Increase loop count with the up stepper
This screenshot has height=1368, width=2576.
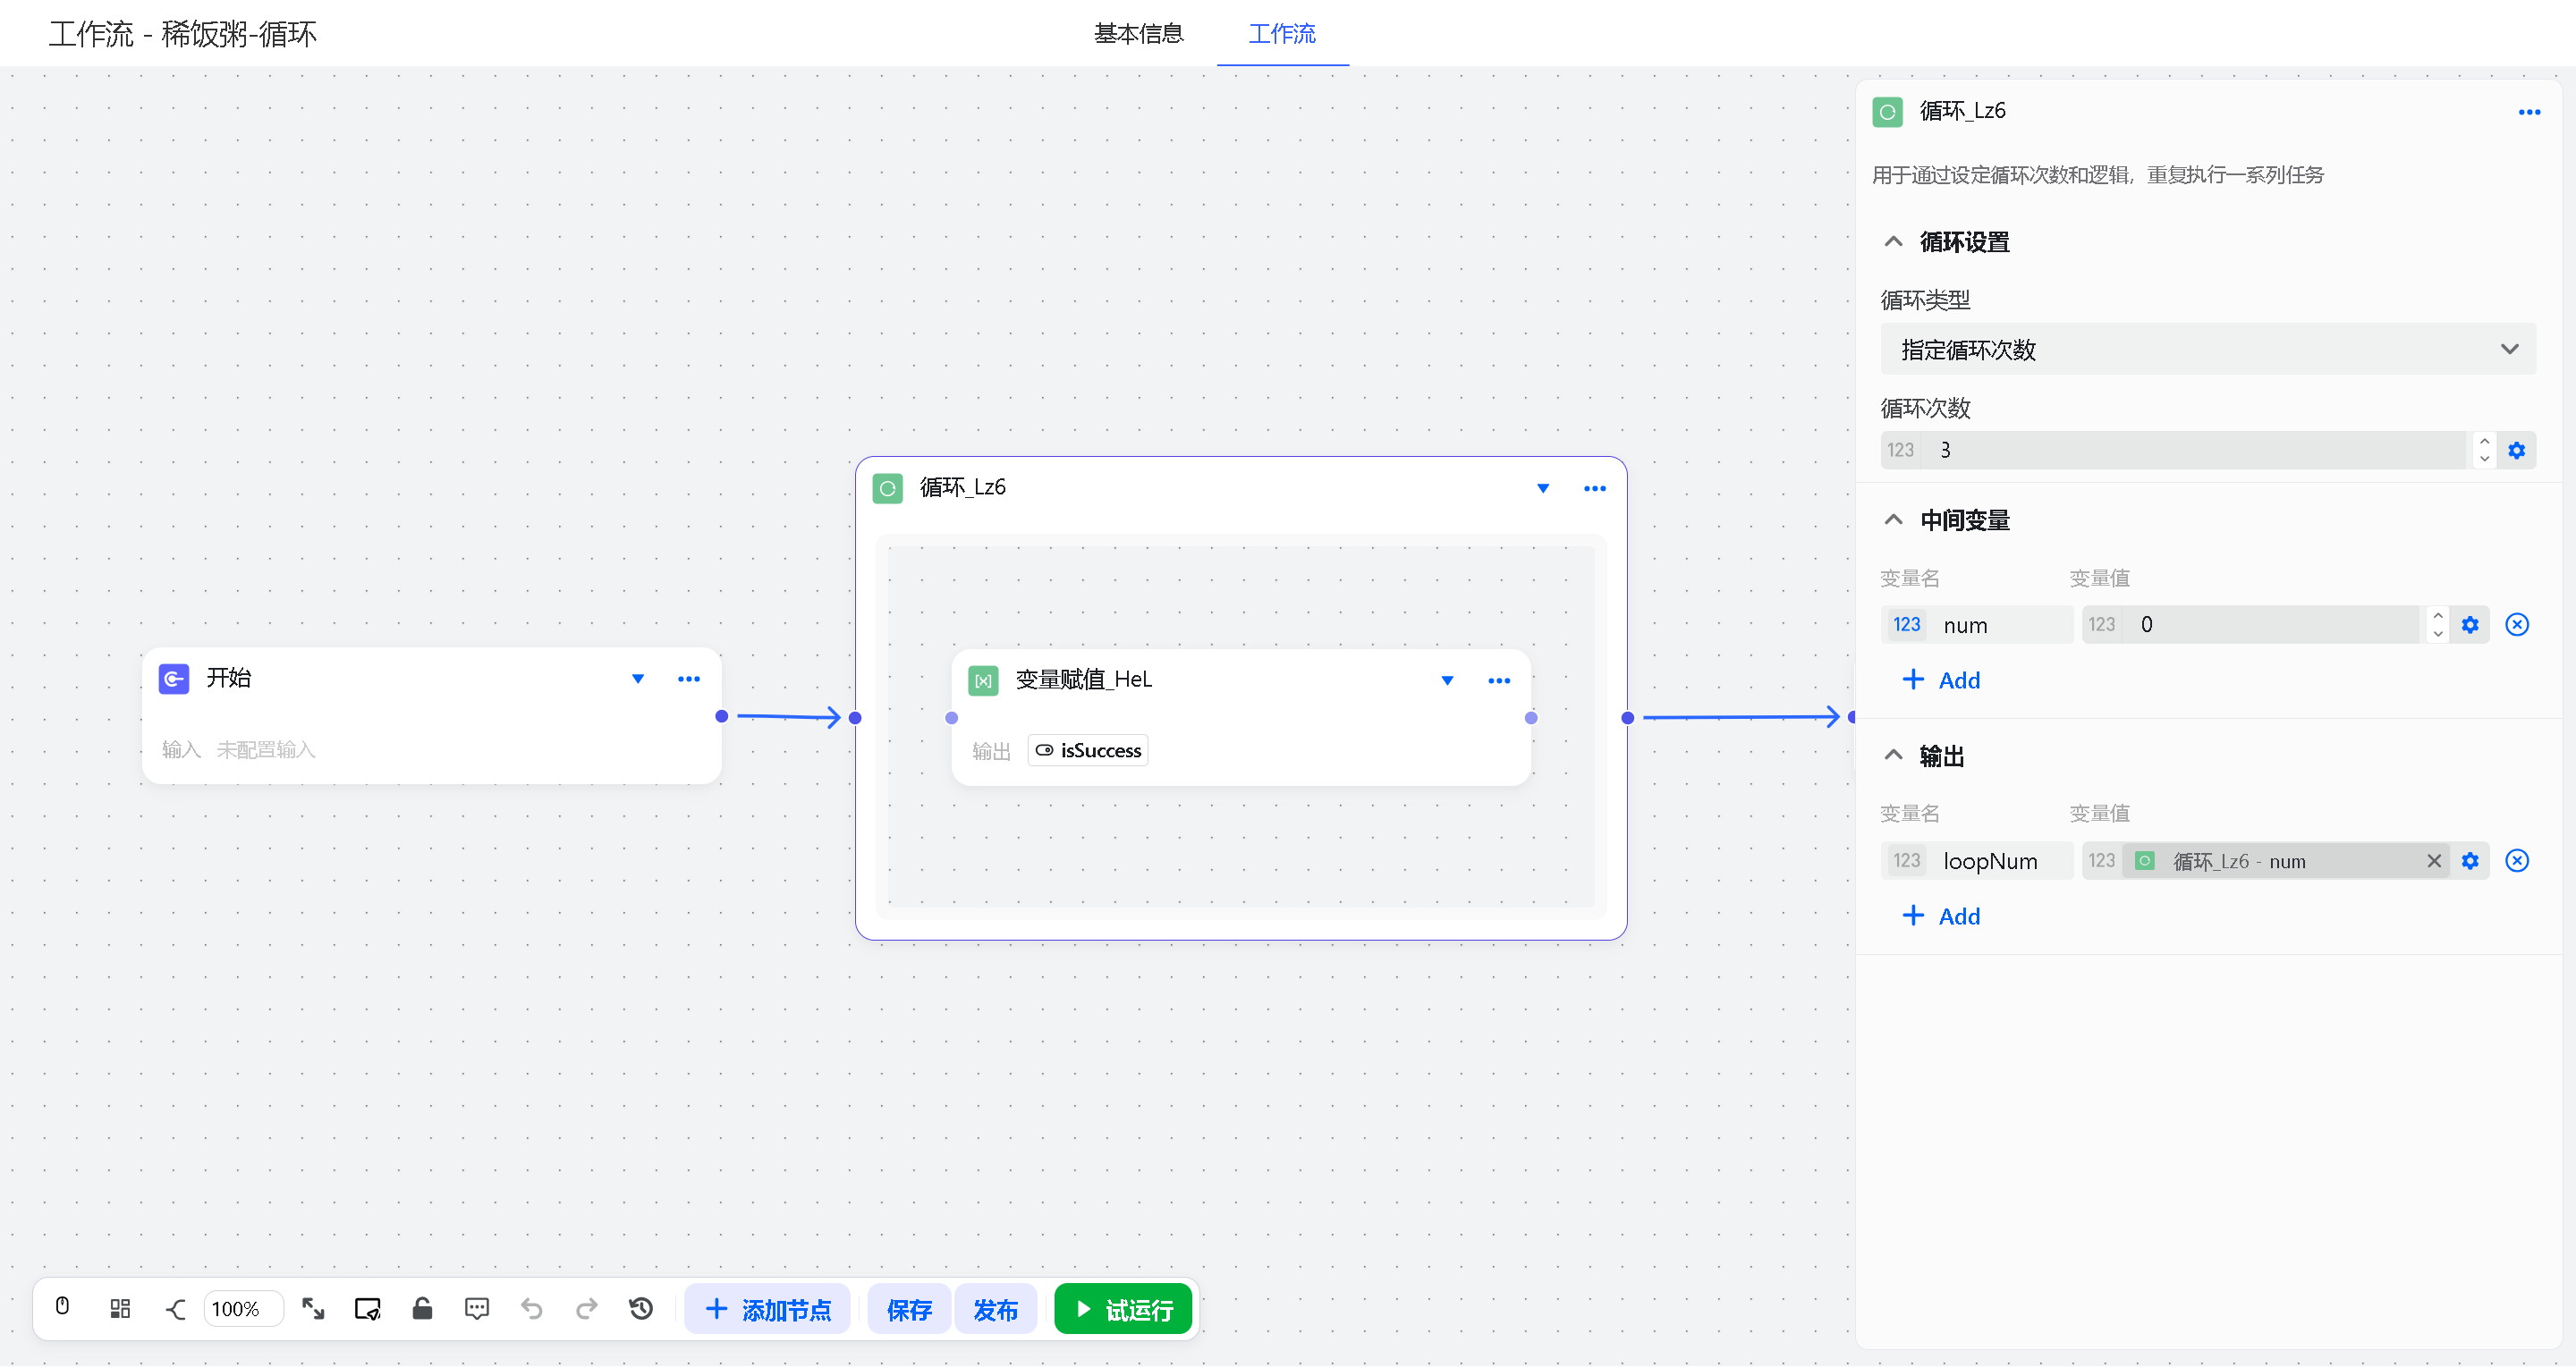click(x=2484, y=442)
